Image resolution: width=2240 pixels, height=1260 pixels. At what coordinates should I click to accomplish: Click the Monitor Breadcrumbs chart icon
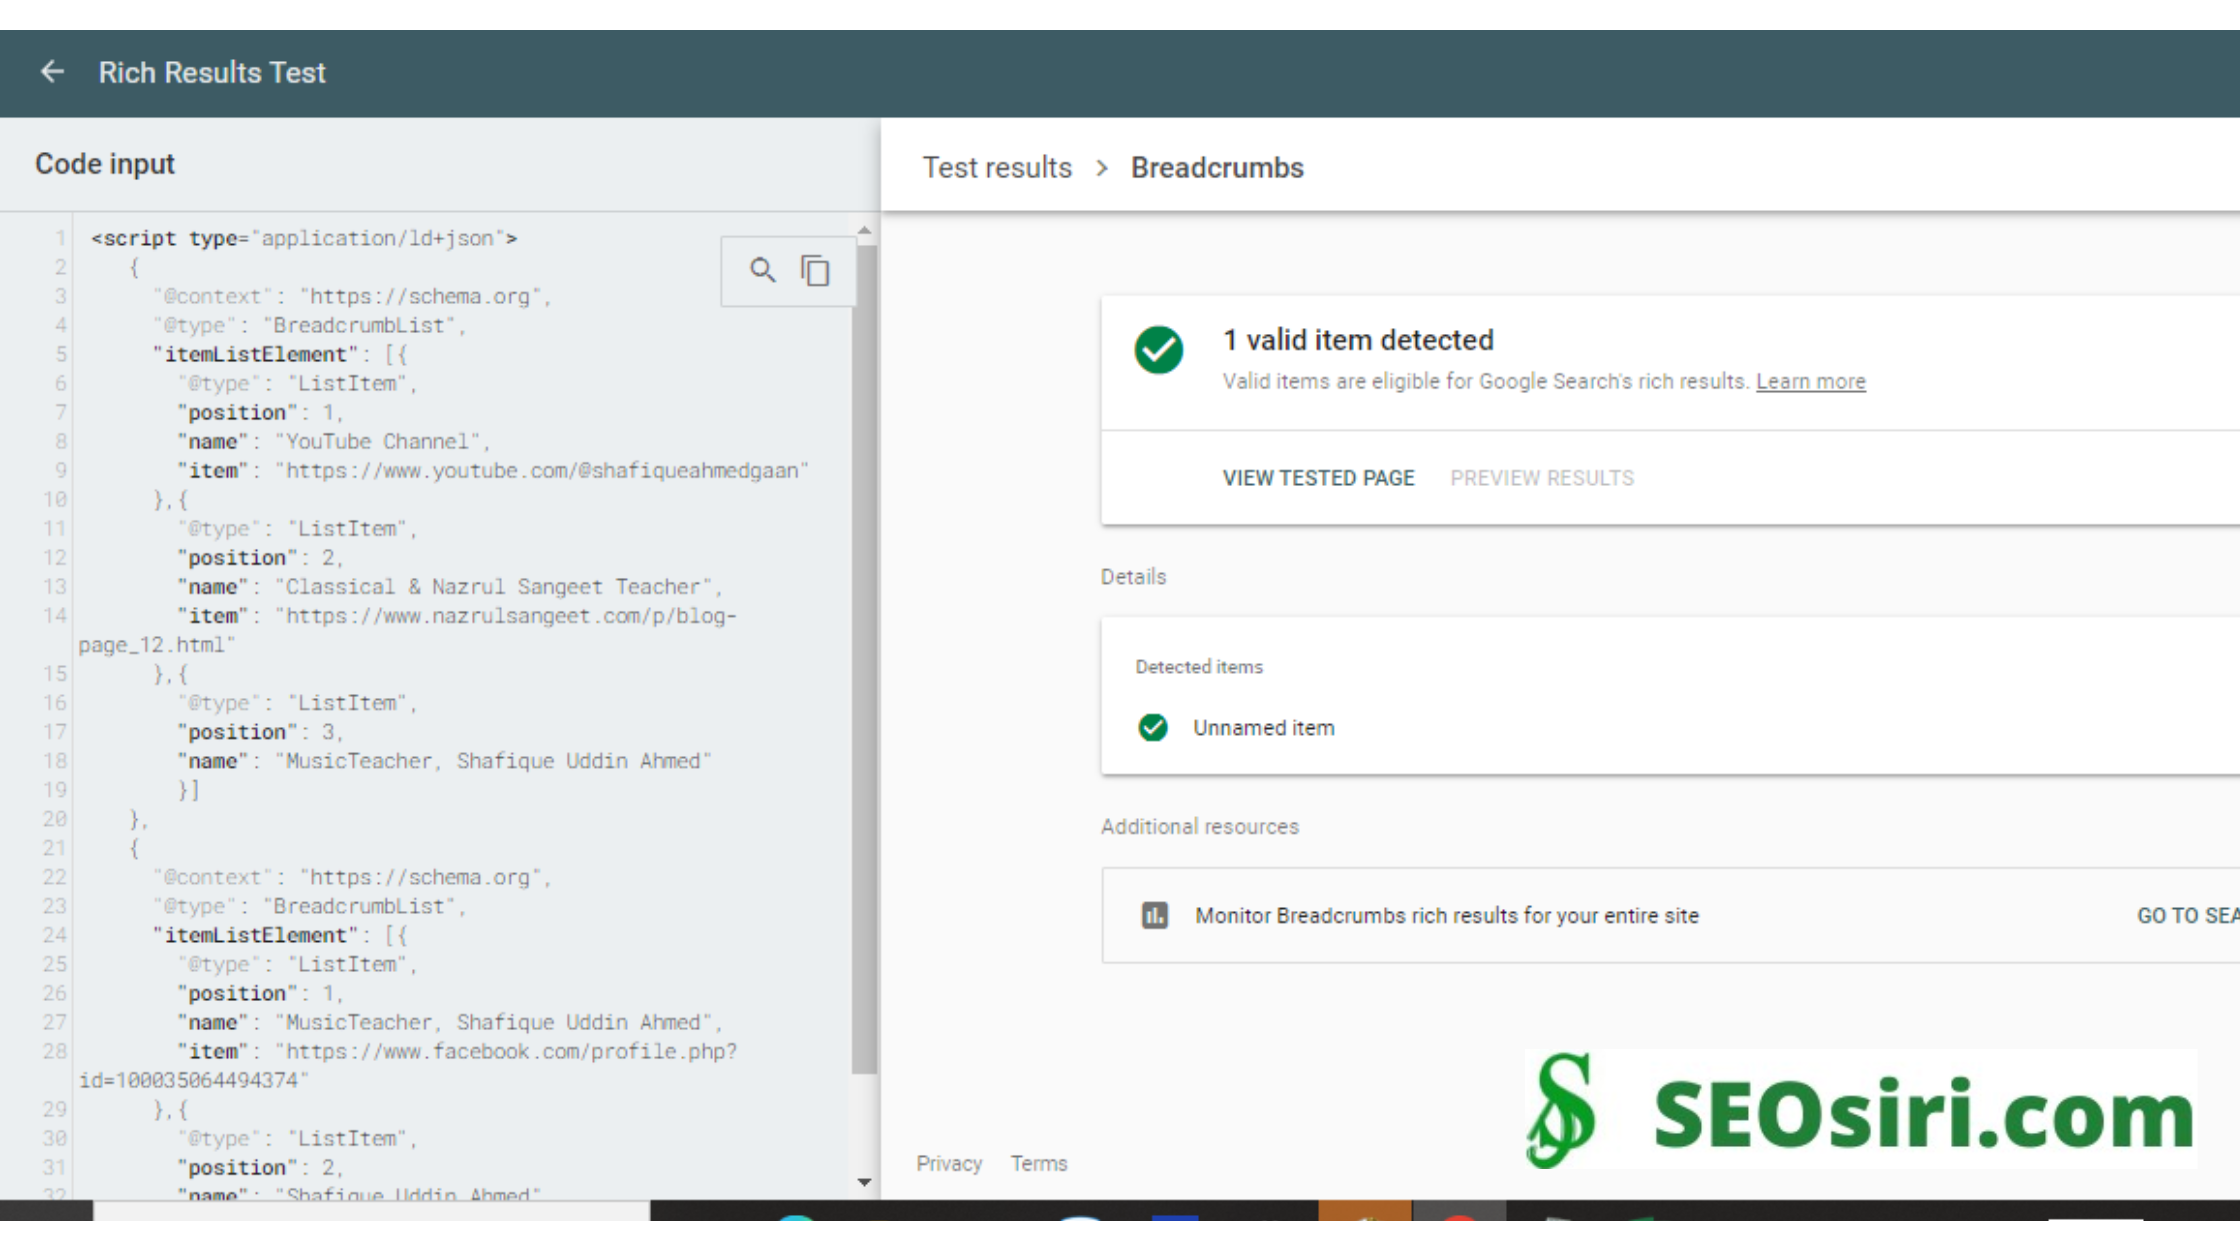pos(1155,915)
